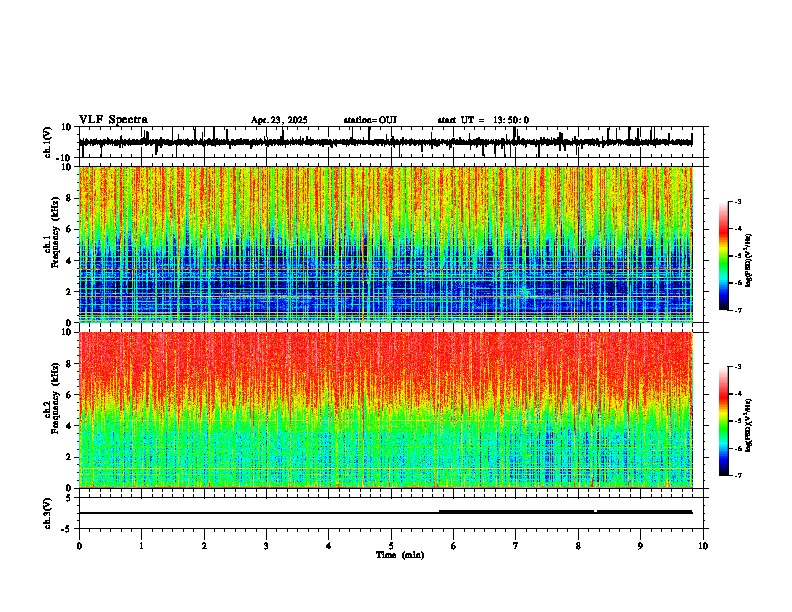Click the "4" kHz tick on ch.2 spectrogram axis

point(70,426)
